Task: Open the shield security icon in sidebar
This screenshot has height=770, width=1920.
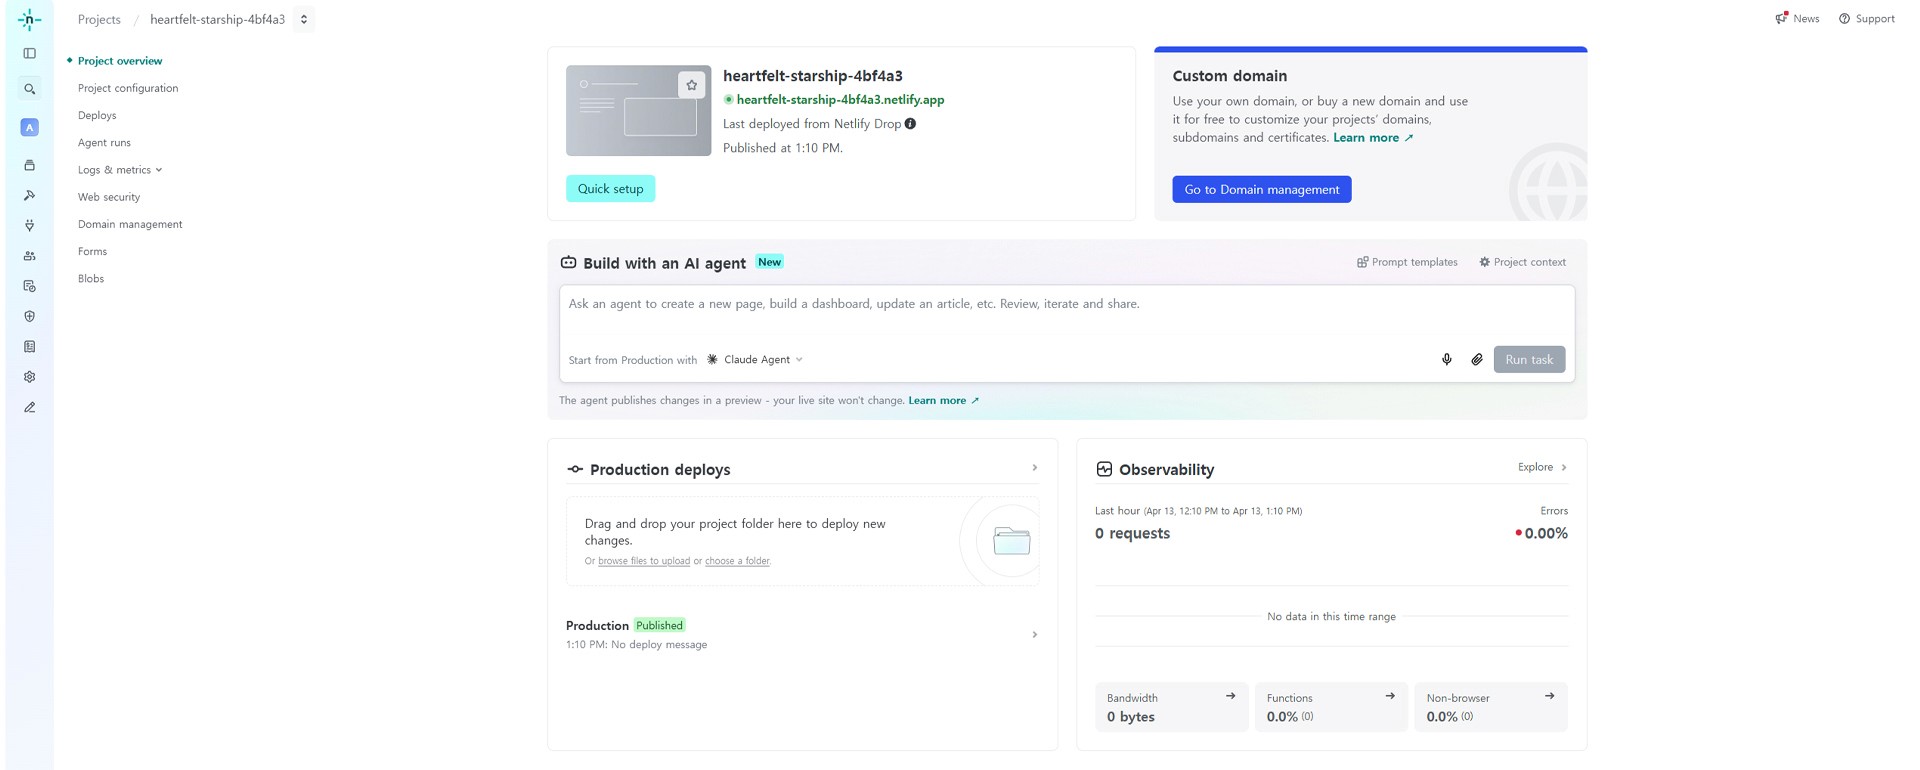Action: point(30,316)
